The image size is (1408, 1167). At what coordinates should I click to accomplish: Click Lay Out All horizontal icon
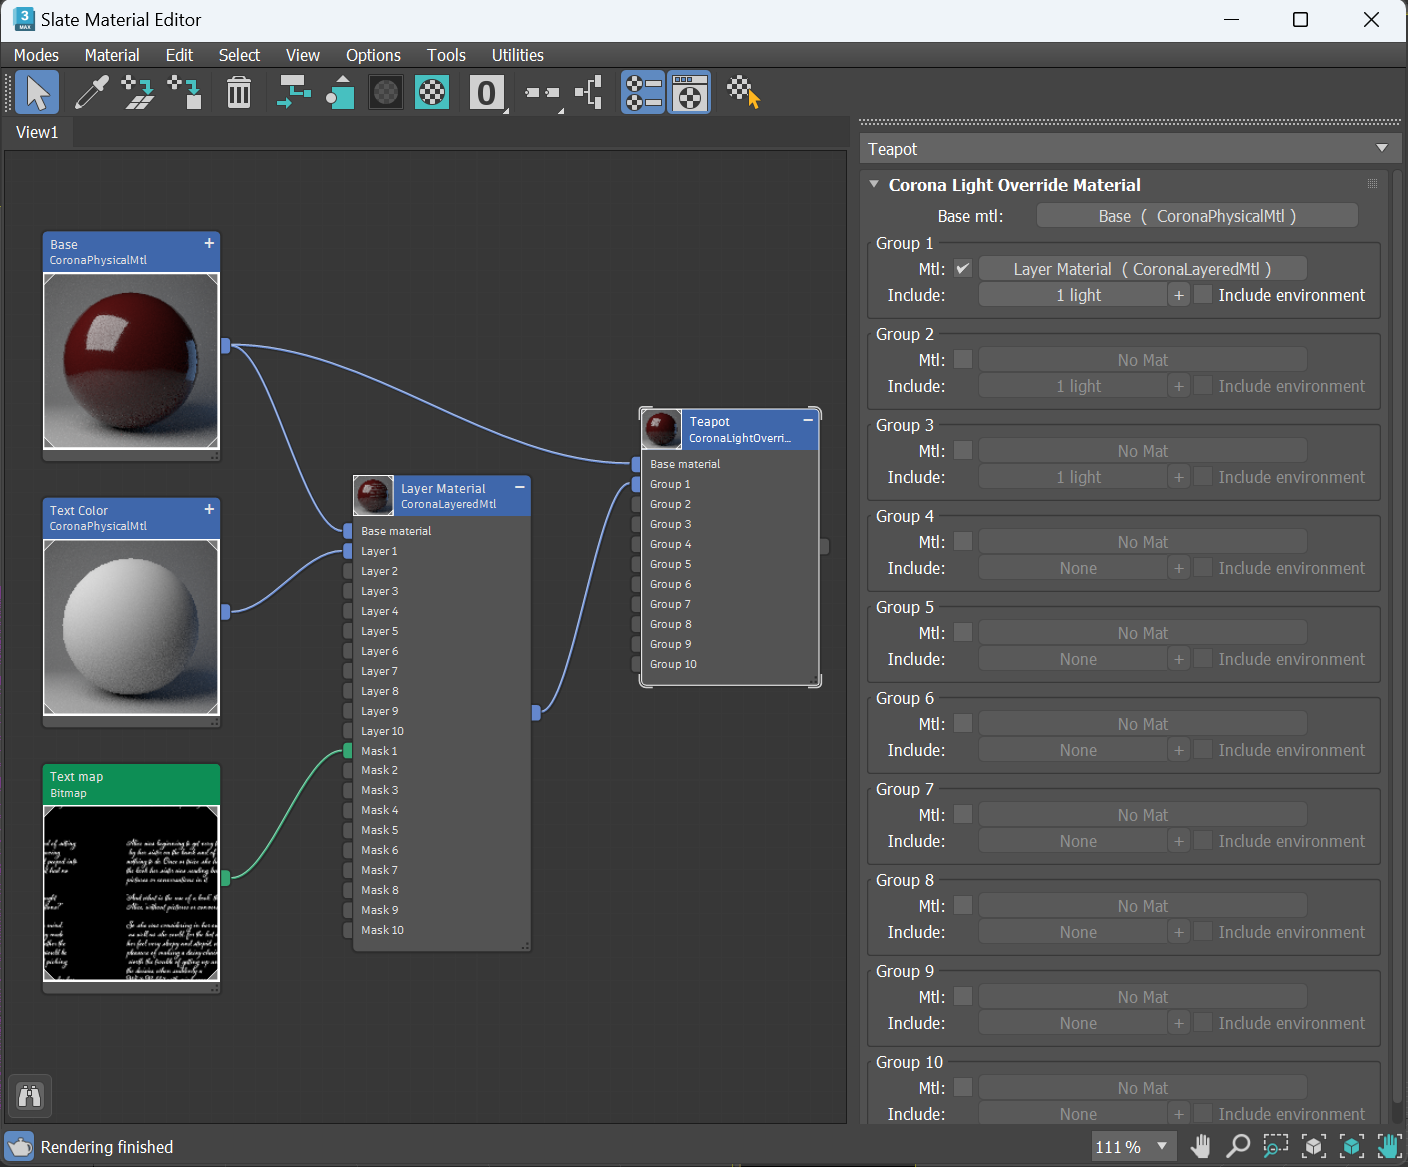tap(543, 93)
